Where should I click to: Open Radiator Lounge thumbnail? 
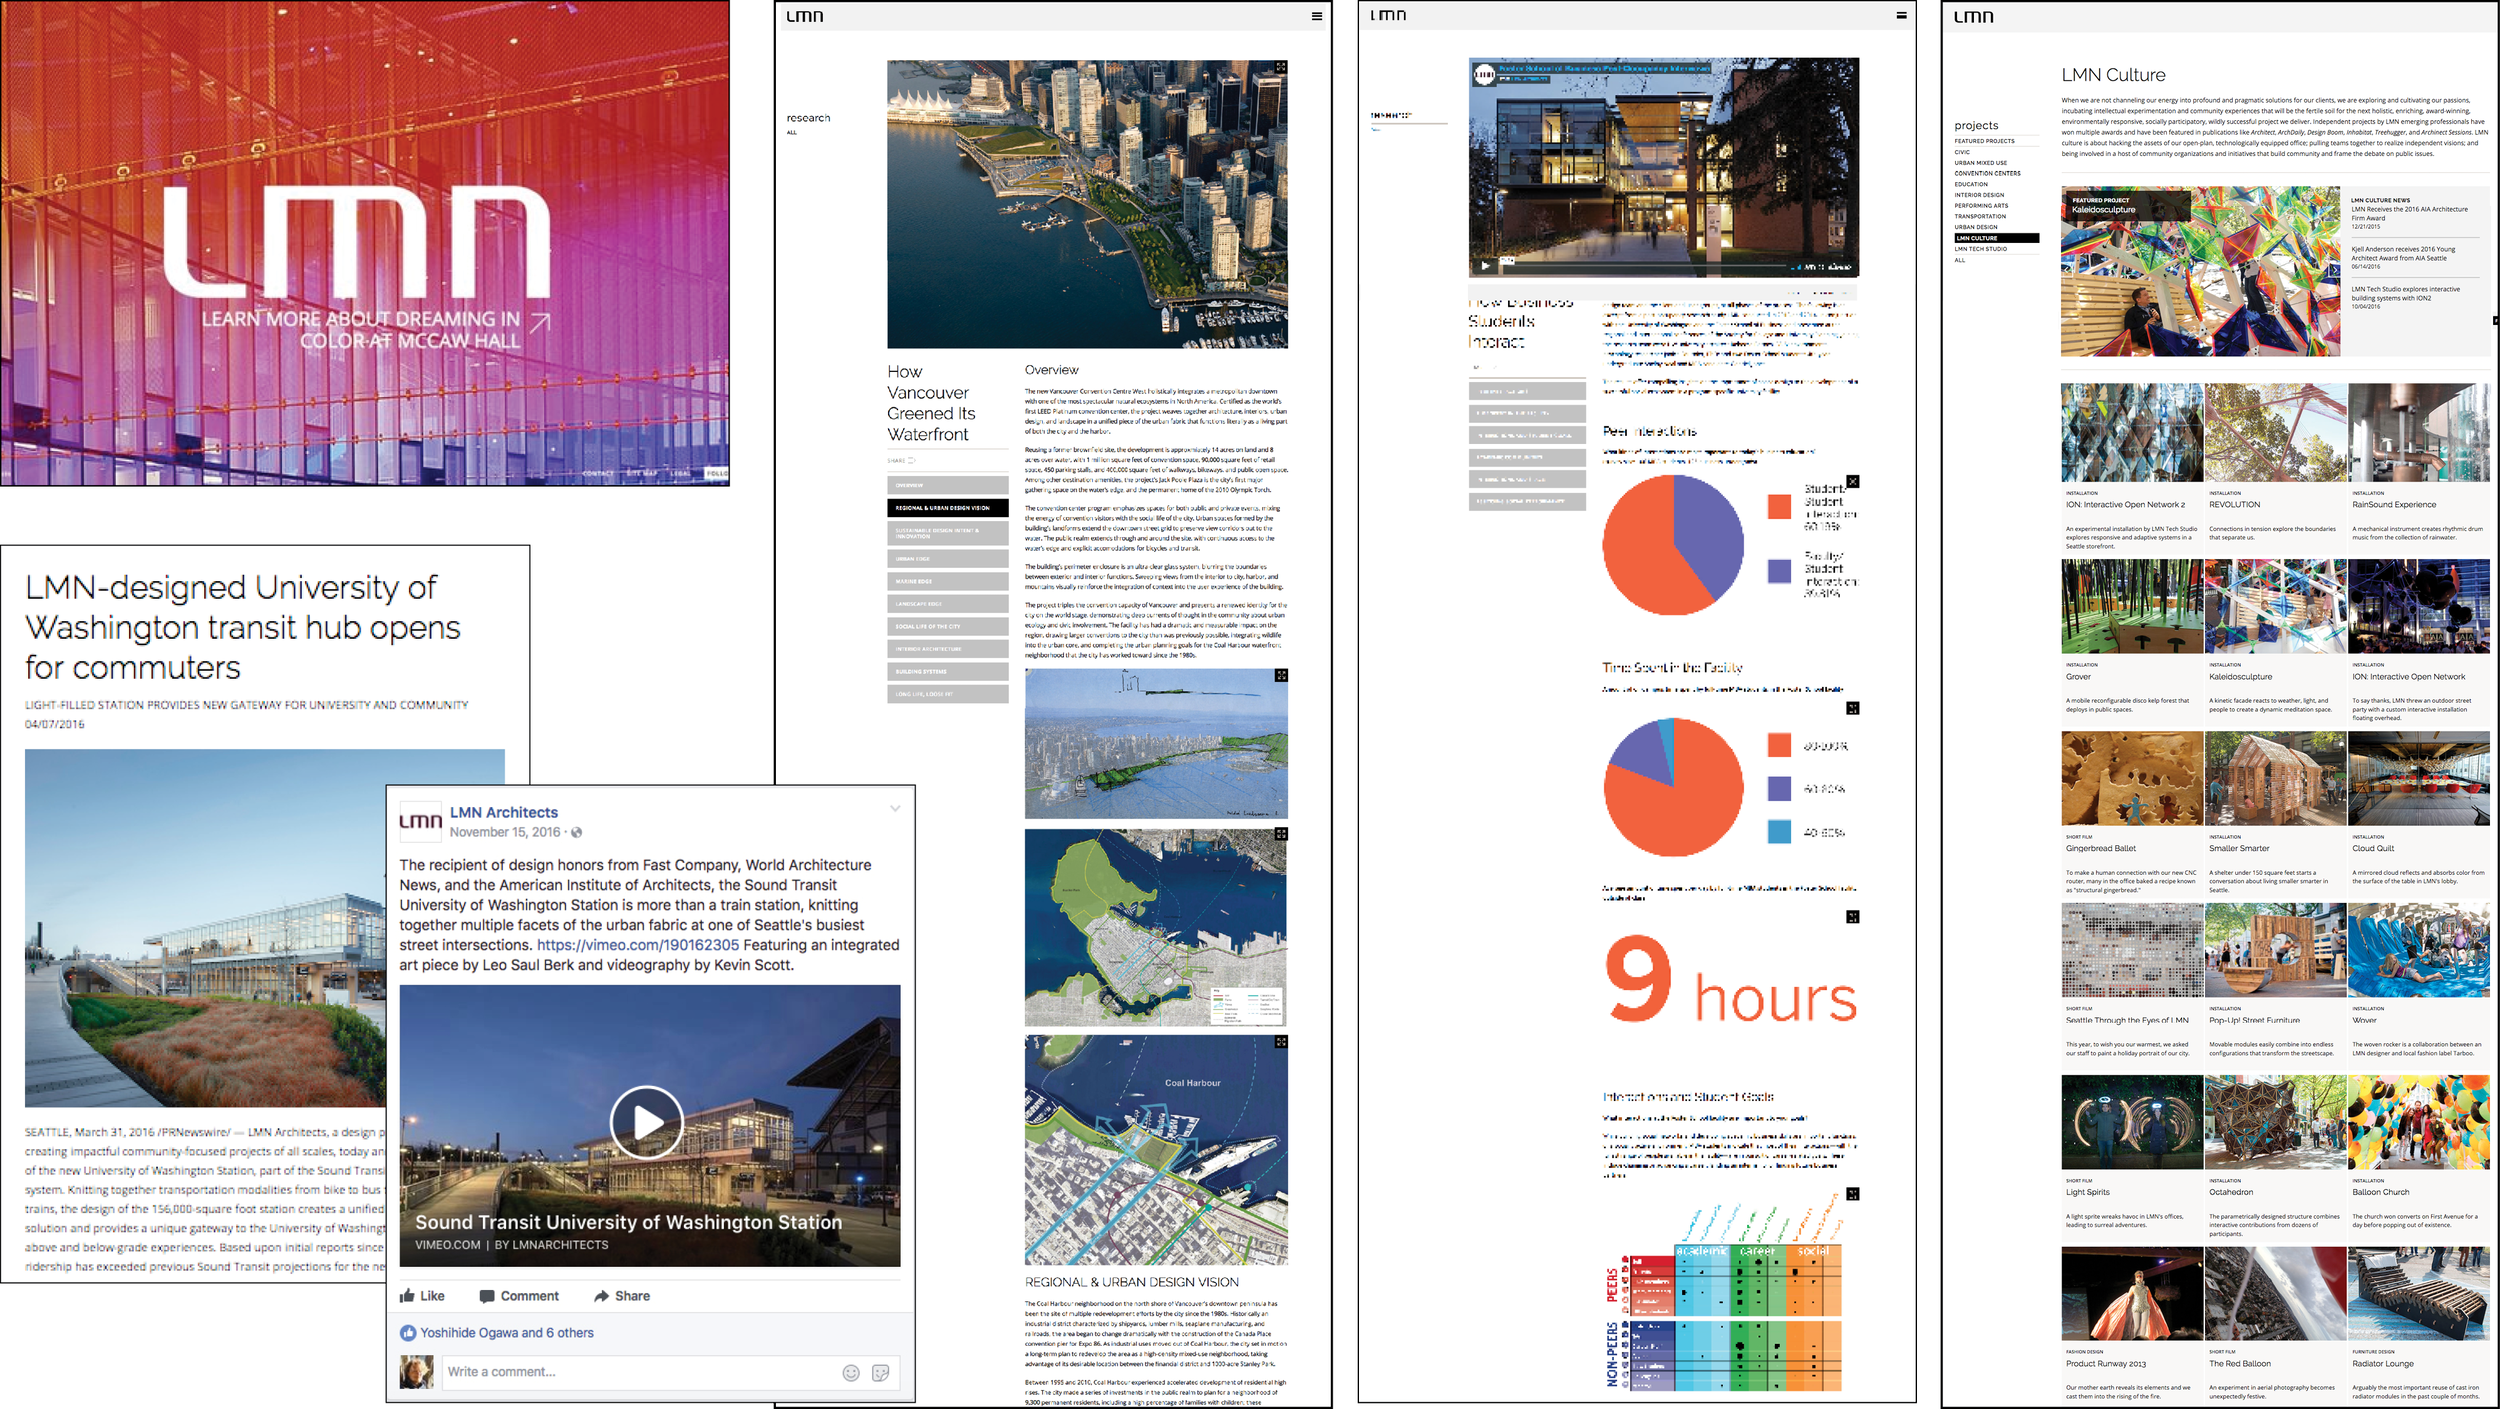coord(2418,1293)
